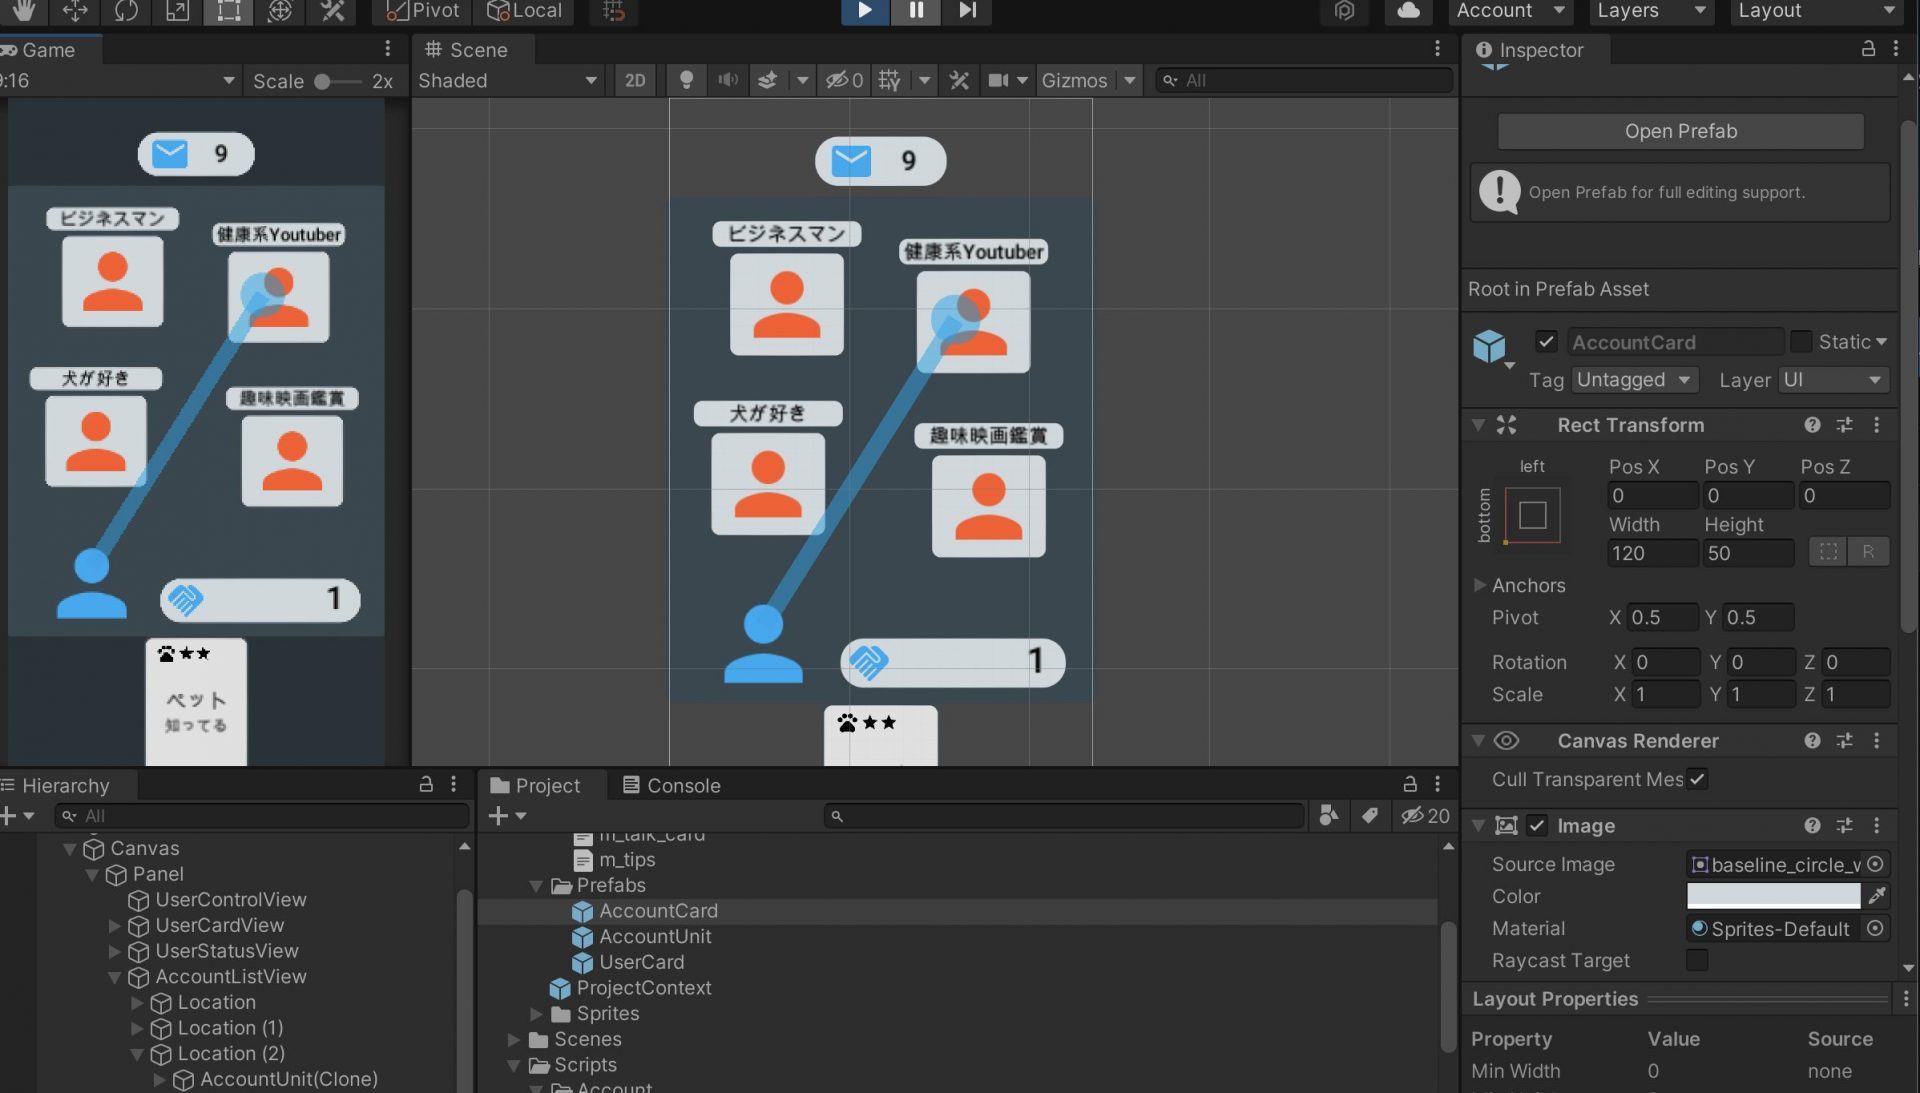Select the Scale tool
The image size is (1920, 1093).
(x=177, y=10)
